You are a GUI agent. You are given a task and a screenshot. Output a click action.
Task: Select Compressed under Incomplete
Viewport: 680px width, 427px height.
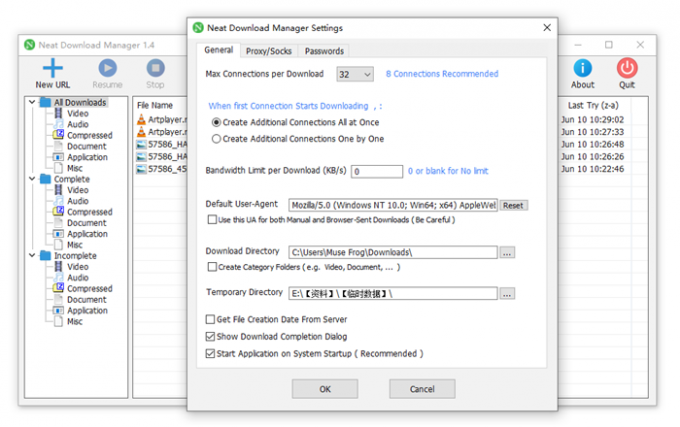pyautogui.click(x=89, y=289)
